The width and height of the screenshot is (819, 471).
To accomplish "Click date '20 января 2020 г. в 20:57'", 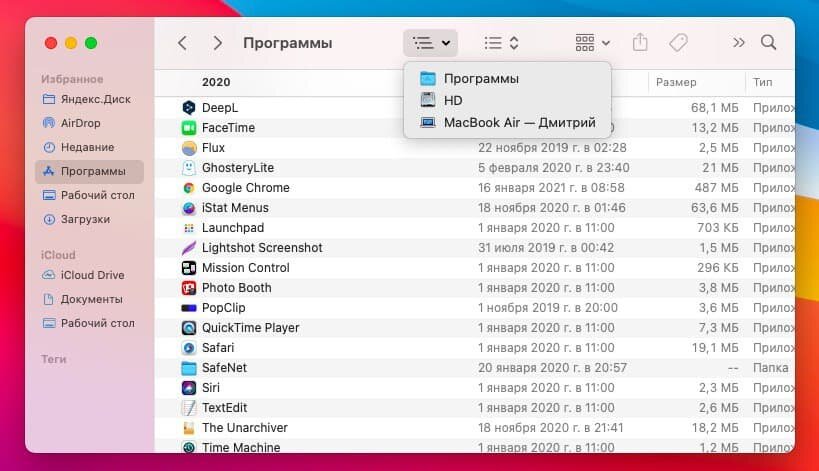I will click(x=552, y=368).
